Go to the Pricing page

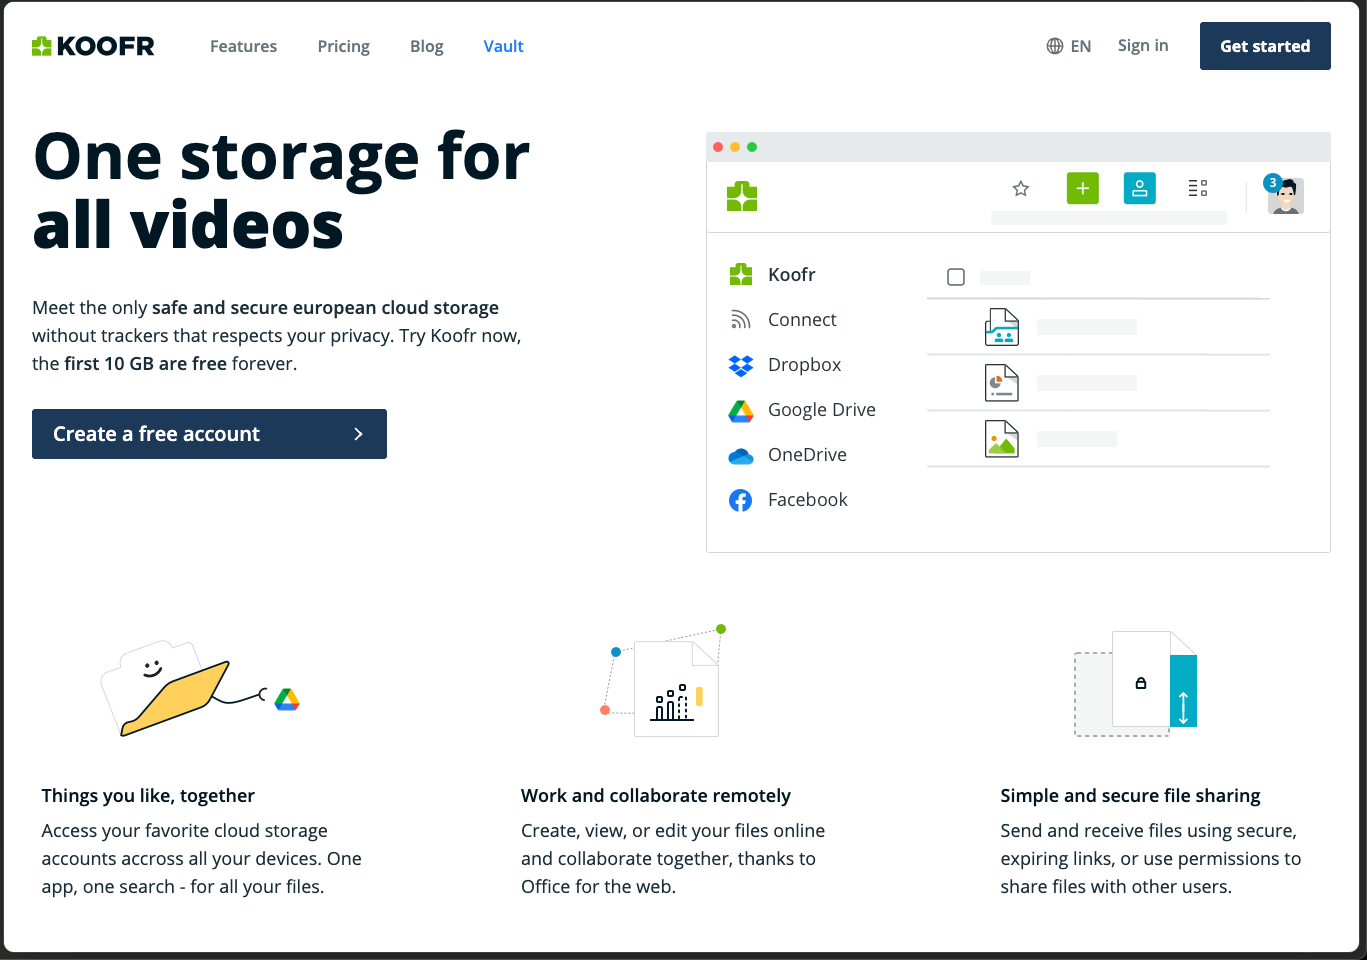[x=344, y=46]
